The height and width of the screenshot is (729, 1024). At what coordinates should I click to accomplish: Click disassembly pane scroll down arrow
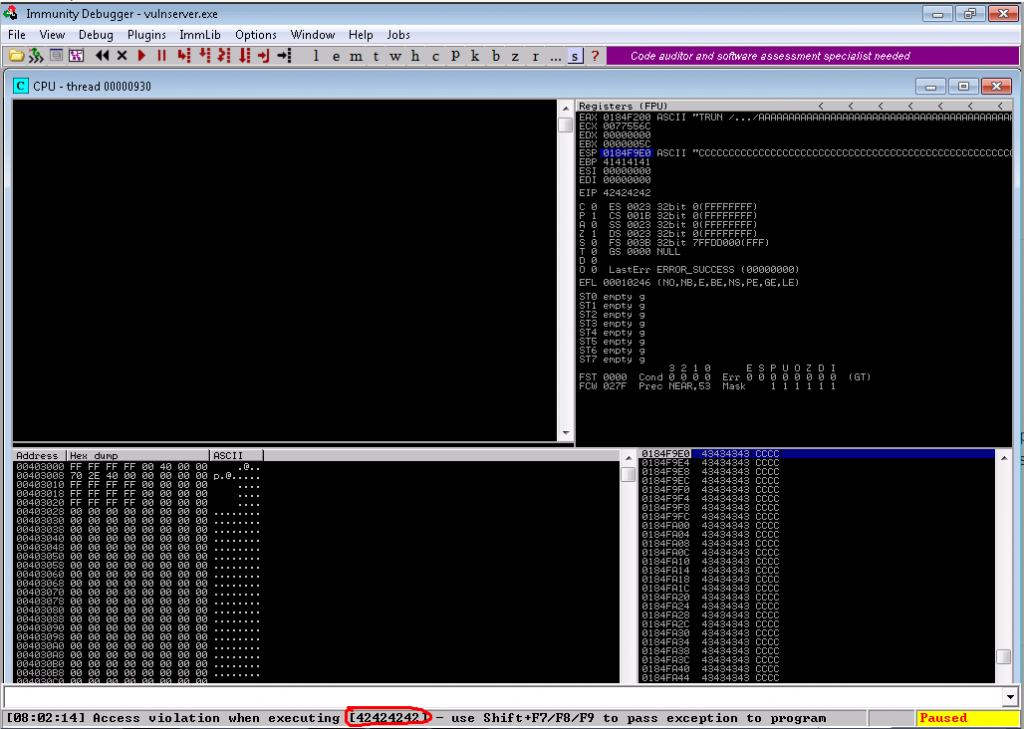click(x=566, y=433)
